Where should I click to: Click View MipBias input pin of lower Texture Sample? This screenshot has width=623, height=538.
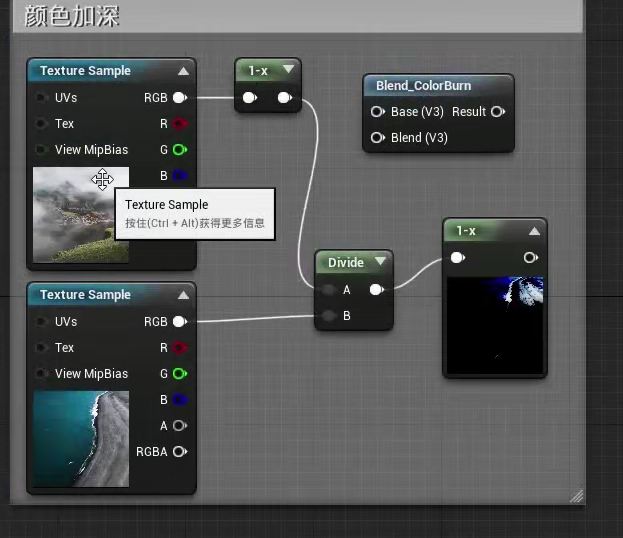coord(41,374)
